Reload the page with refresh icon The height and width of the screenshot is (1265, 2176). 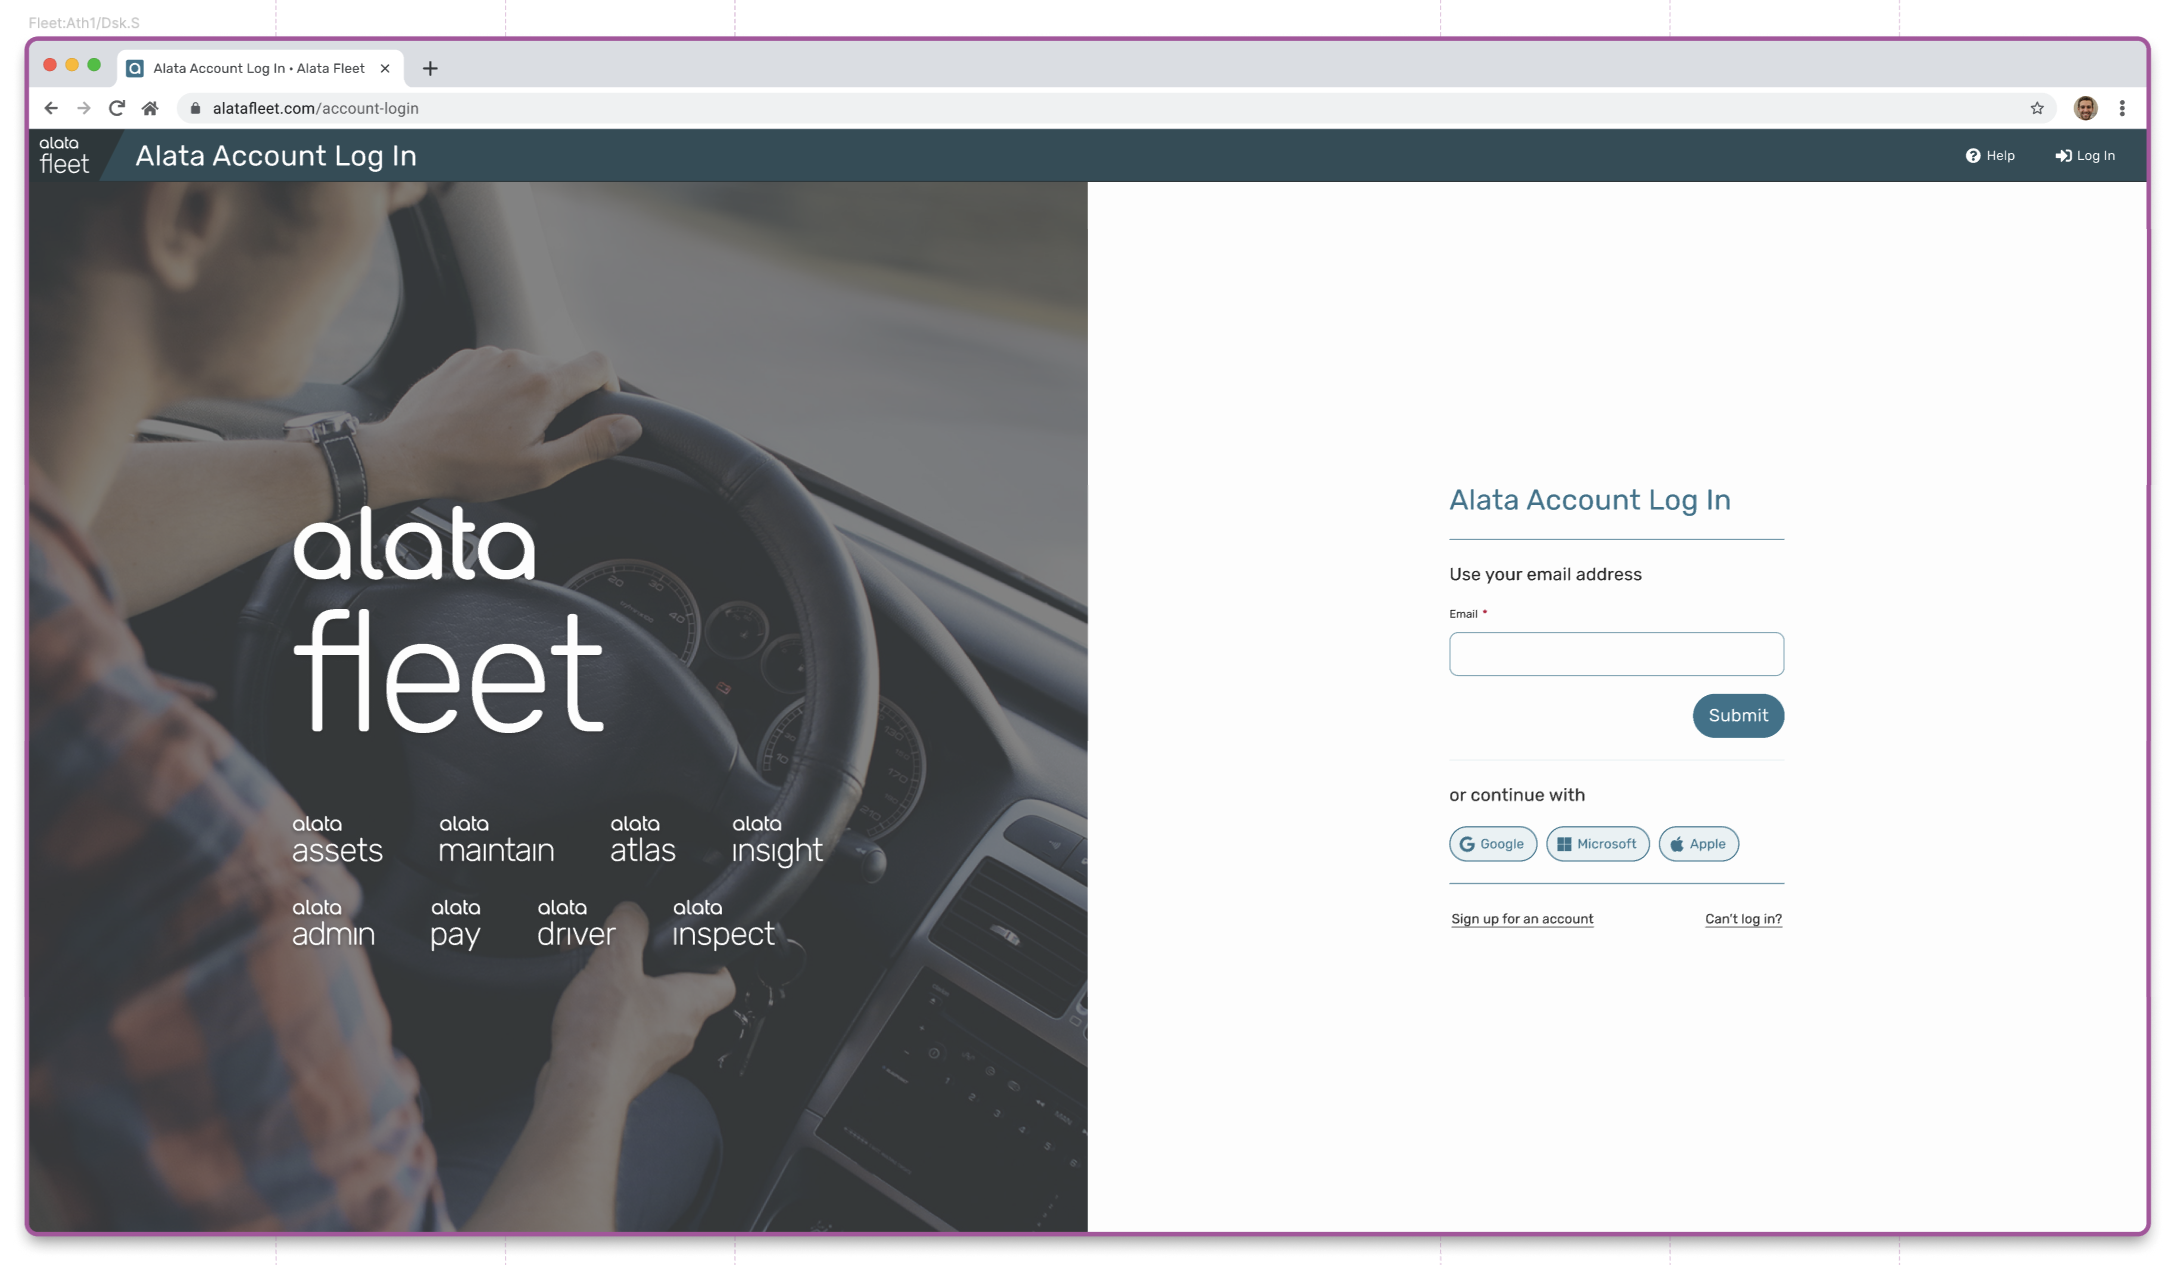pos(117,108)
